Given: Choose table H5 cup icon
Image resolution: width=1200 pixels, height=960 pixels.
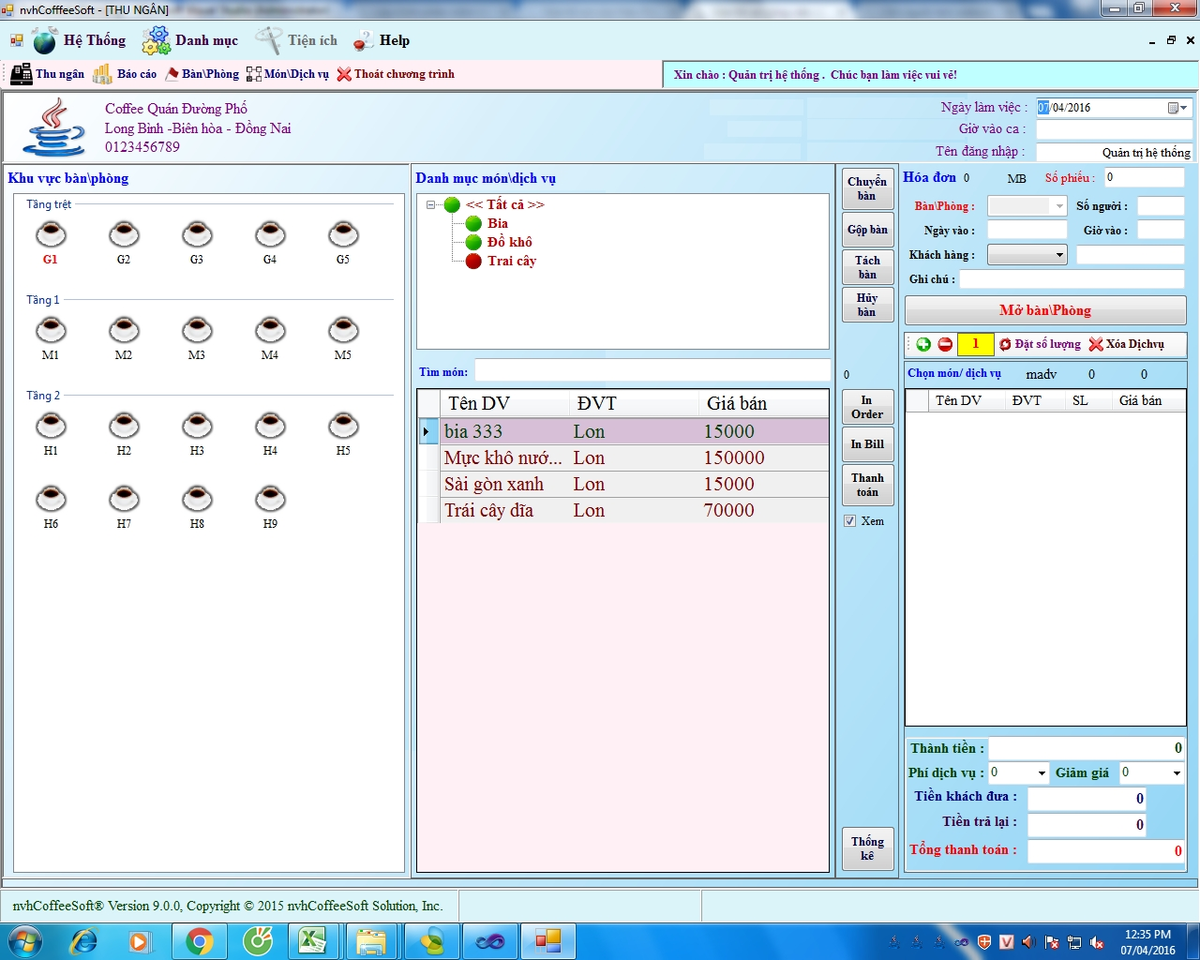Looking at the screenshot, I should [343, 425].
